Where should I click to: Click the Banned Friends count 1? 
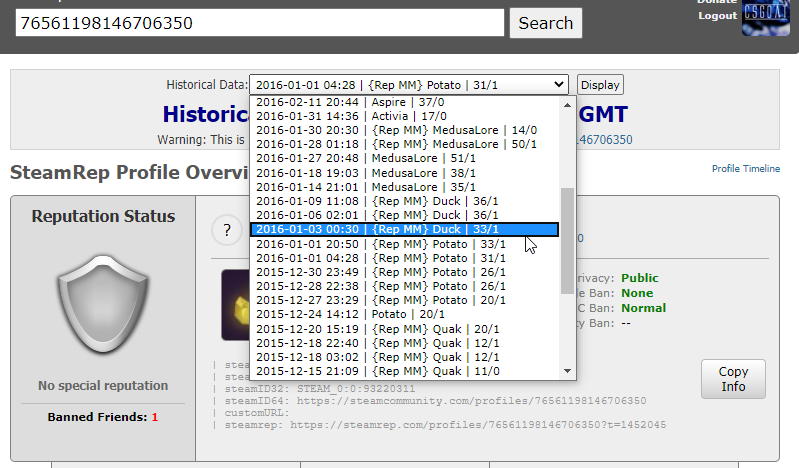(x=155, y=417)
